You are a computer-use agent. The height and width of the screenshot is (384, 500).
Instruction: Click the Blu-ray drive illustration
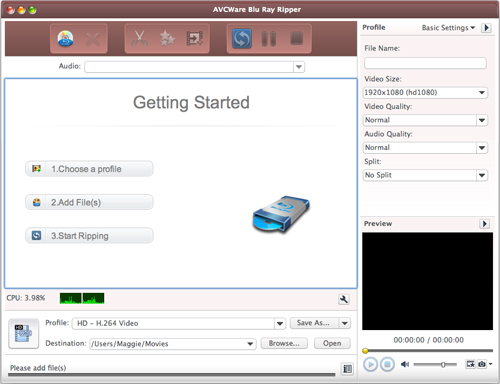point(281,214)
